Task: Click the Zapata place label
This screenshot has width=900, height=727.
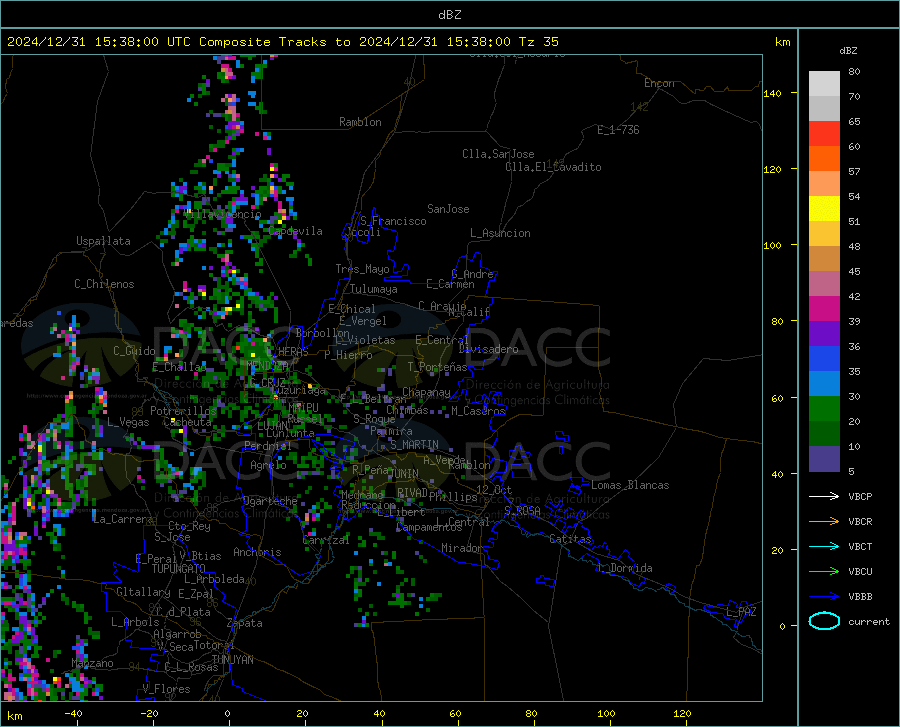Action: pyautogui.click(x=245, y=623)
